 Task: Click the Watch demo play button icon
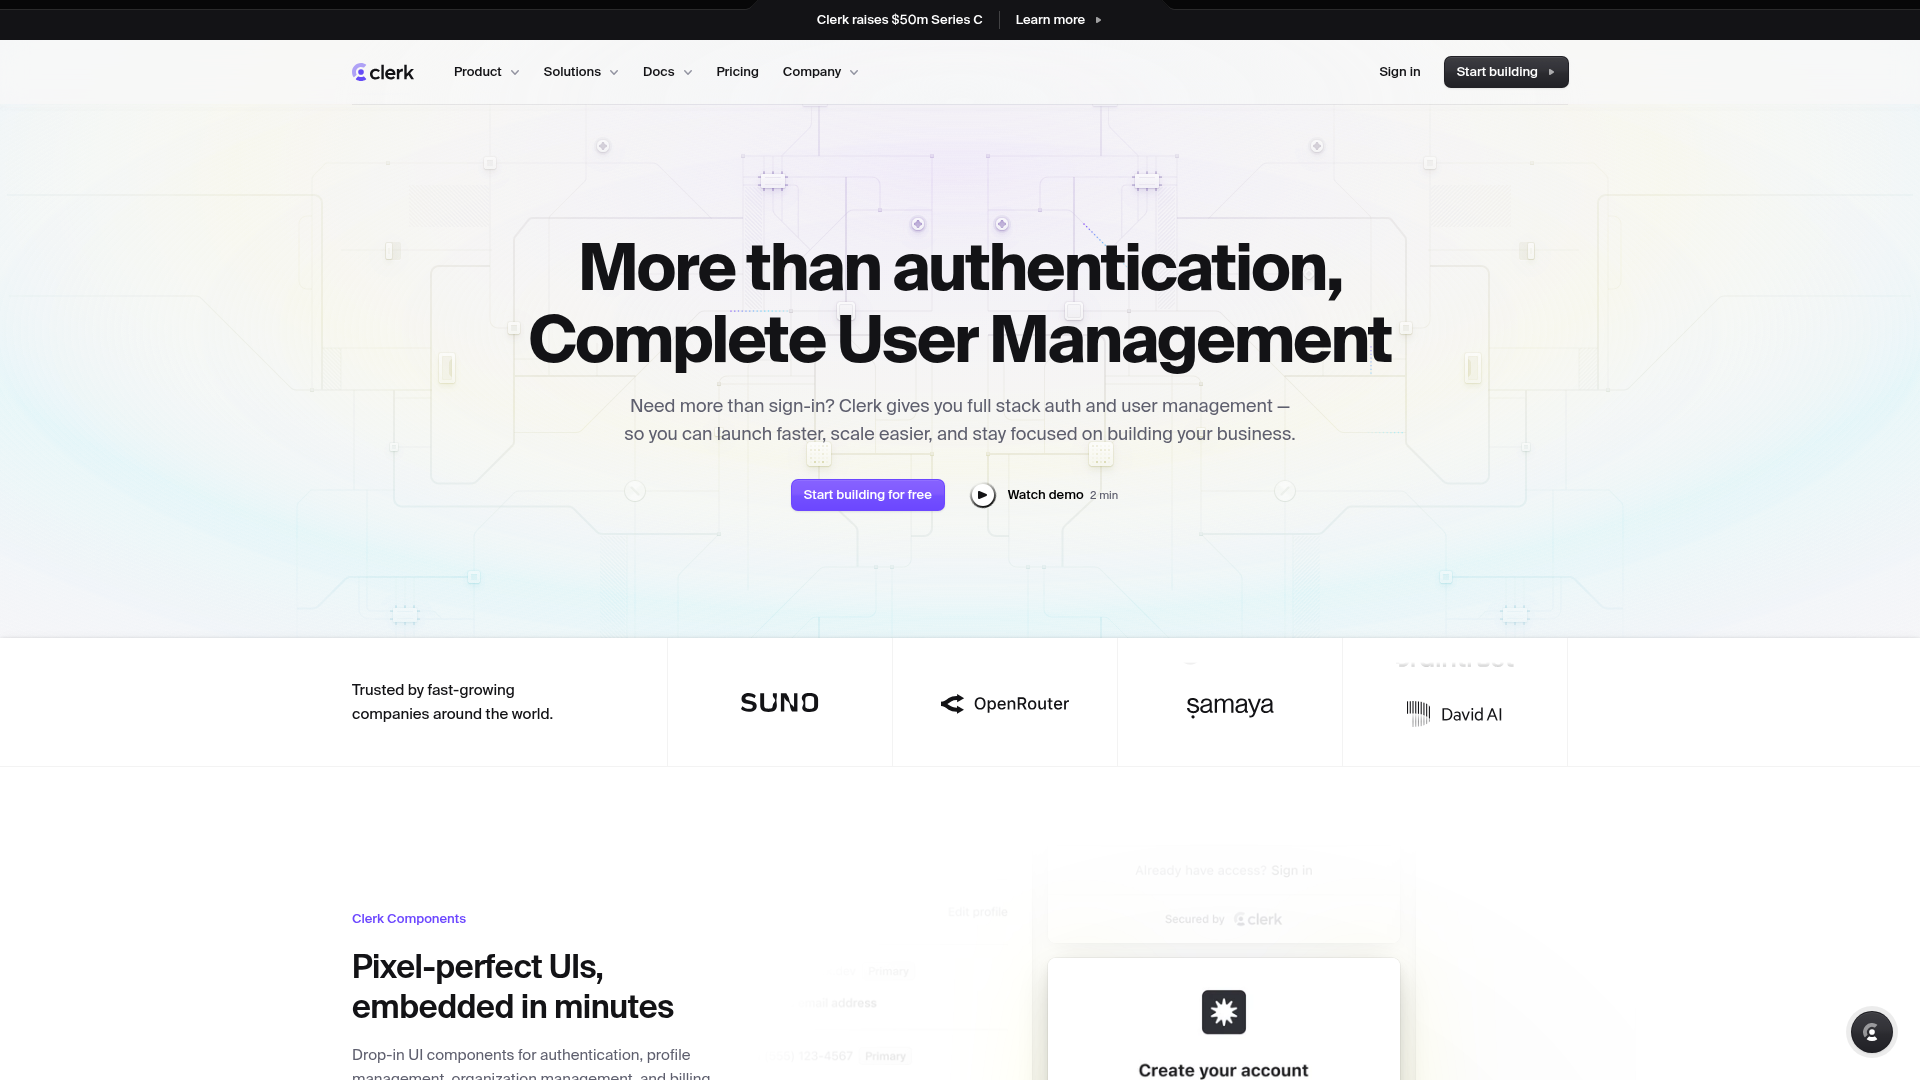[983, 495]
